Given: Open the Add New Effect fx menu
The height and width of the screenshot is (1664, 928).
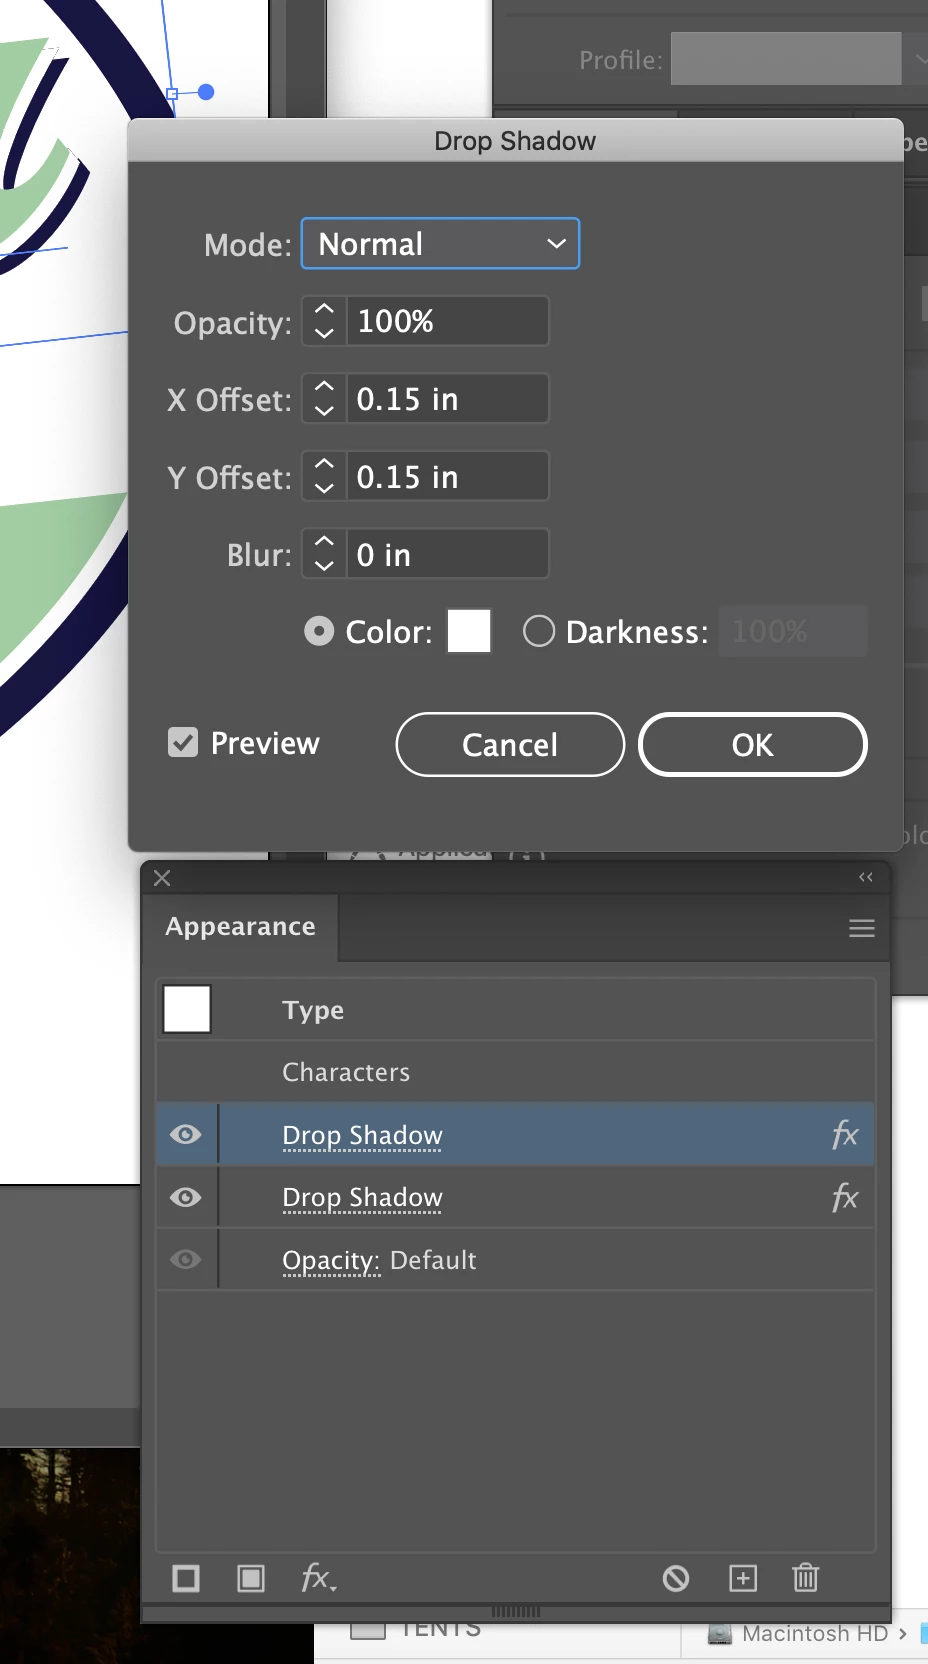Looking at the screenshot, I should coord(319,1578).
